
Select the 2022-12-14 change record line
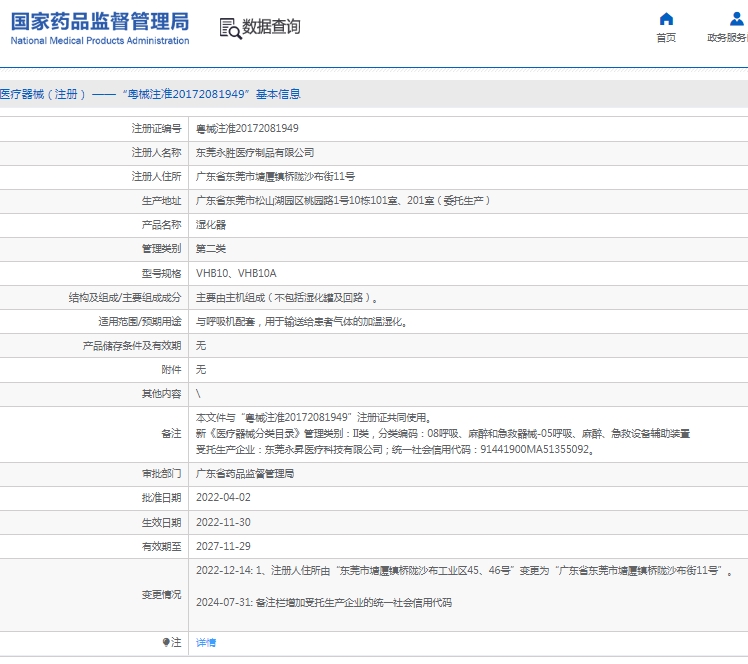[464, 571]
